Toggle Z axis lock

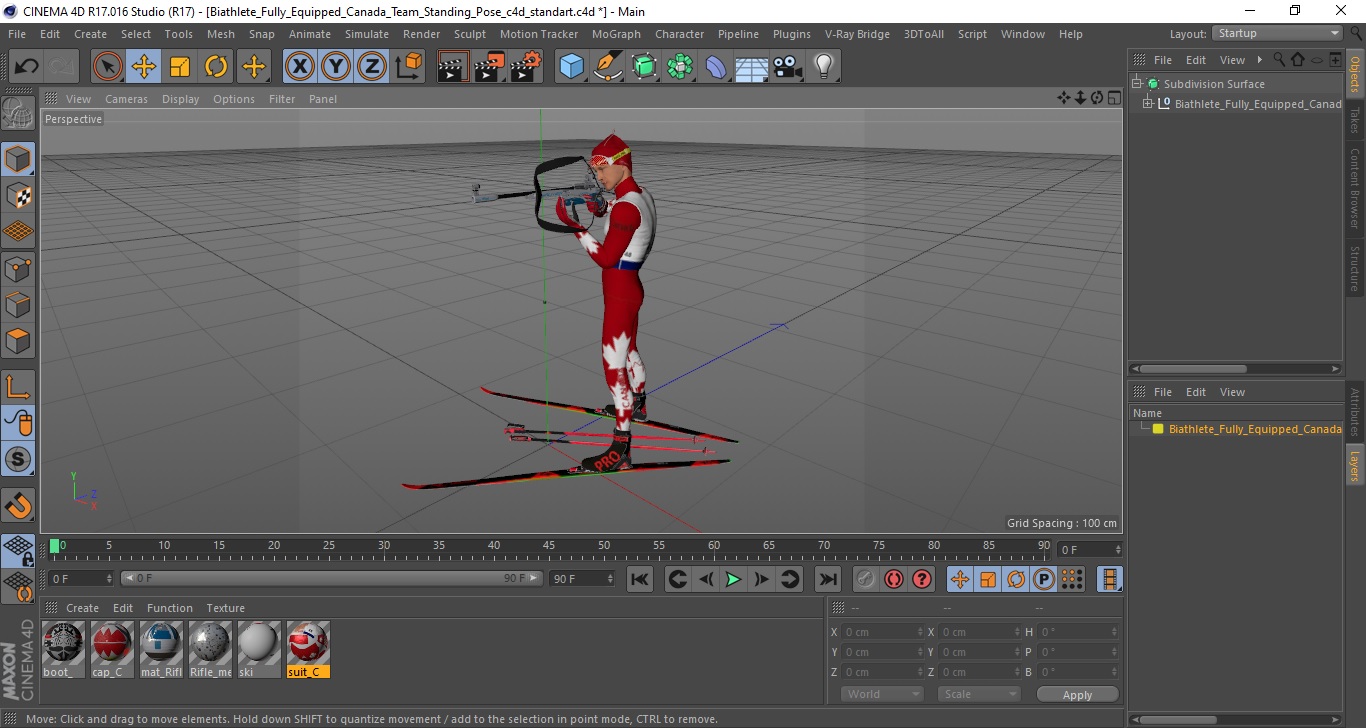(372, 67)
